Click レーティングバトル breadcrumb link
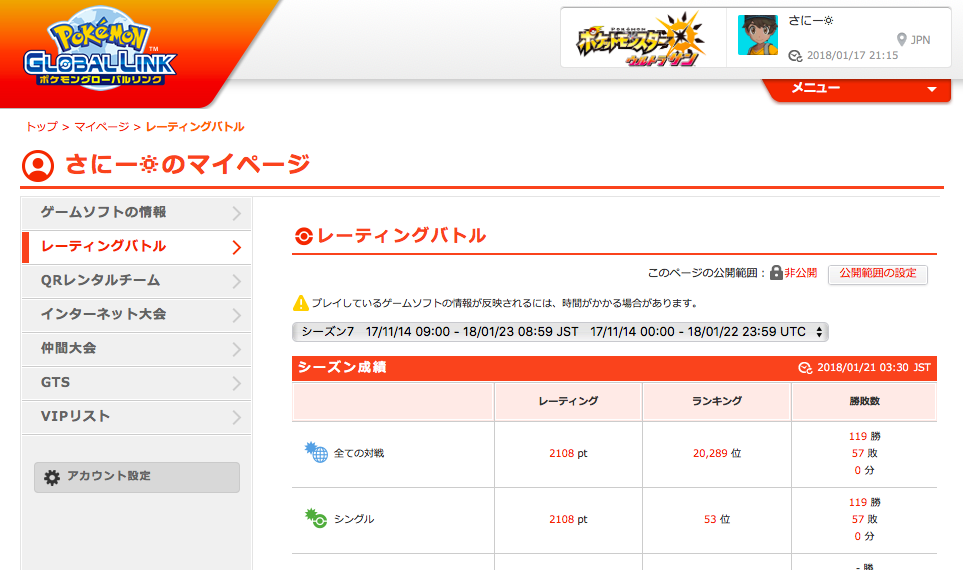 click(x=195, y=127)
